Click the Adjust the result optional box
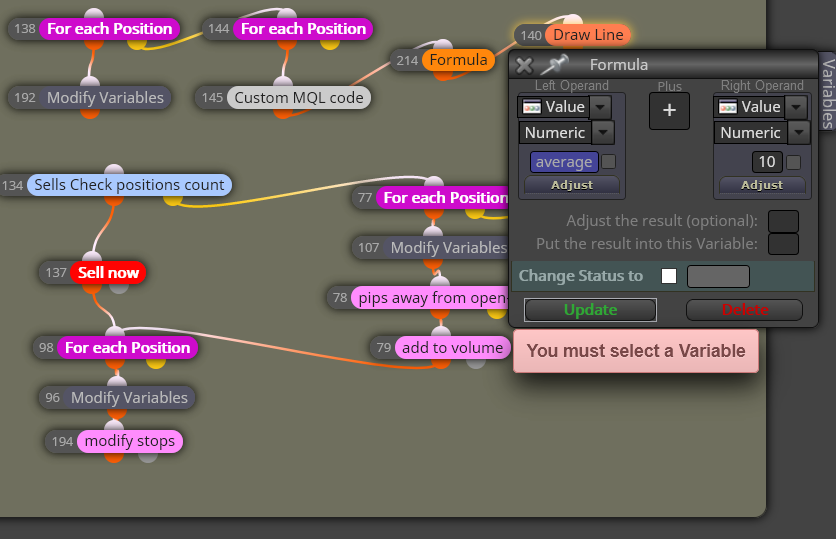 tap(783, 221)
